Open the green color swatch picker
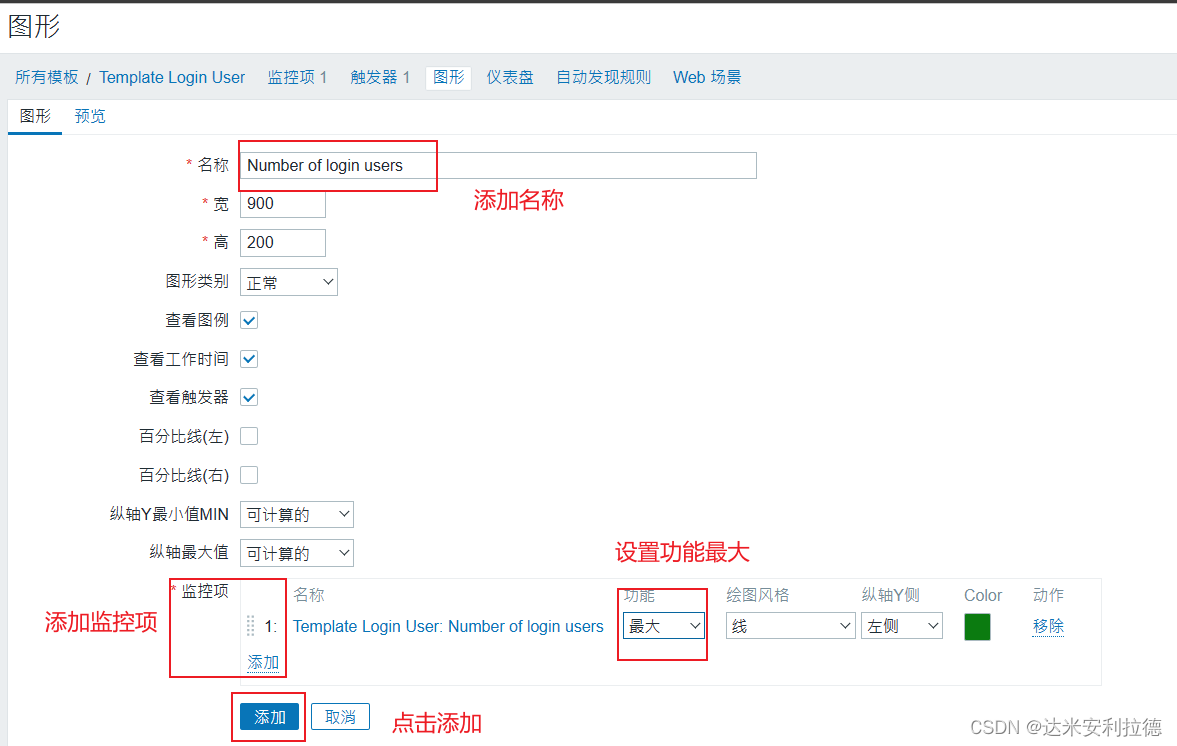 coord(977,627)
